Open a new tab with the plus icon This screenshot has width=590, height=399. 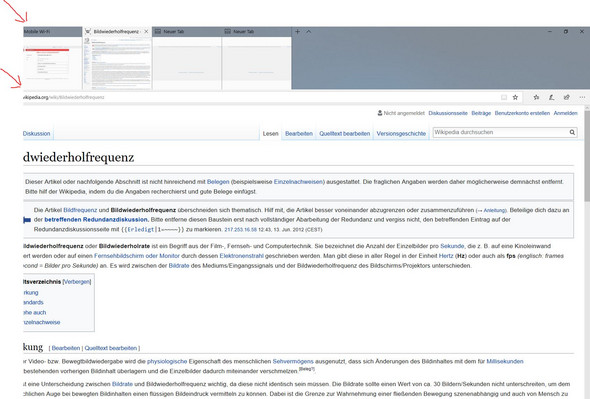297,32
